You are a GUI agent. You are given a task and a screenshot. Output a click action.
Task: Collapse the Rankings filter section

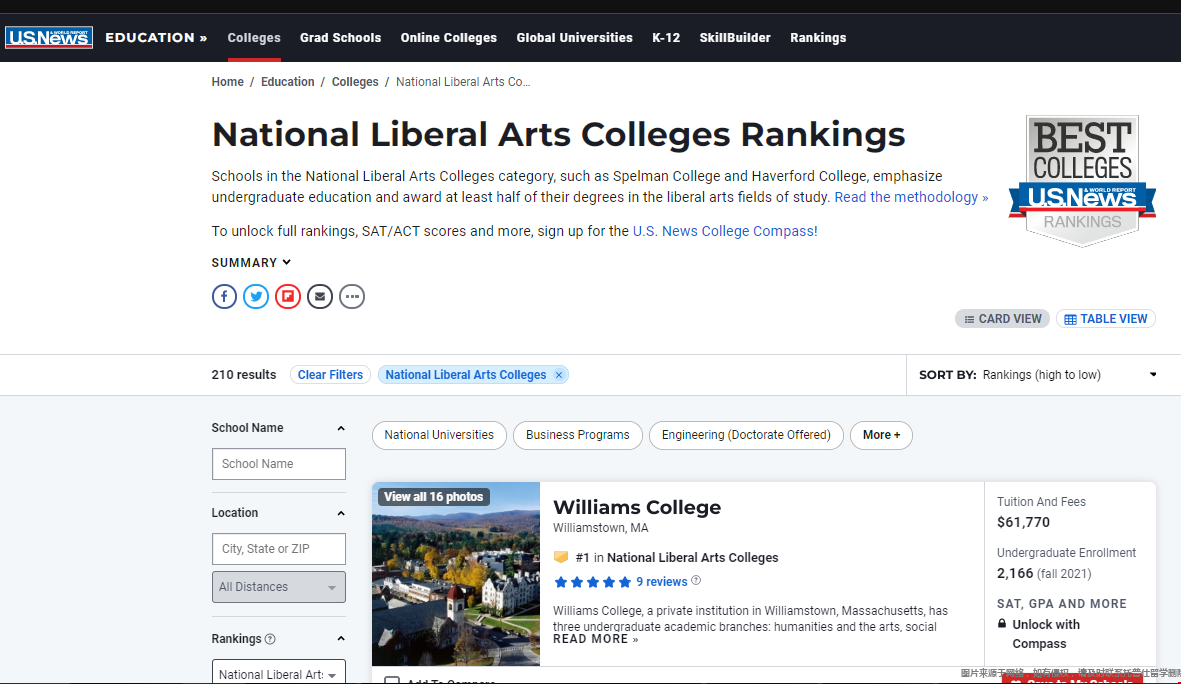coord(340,639)
